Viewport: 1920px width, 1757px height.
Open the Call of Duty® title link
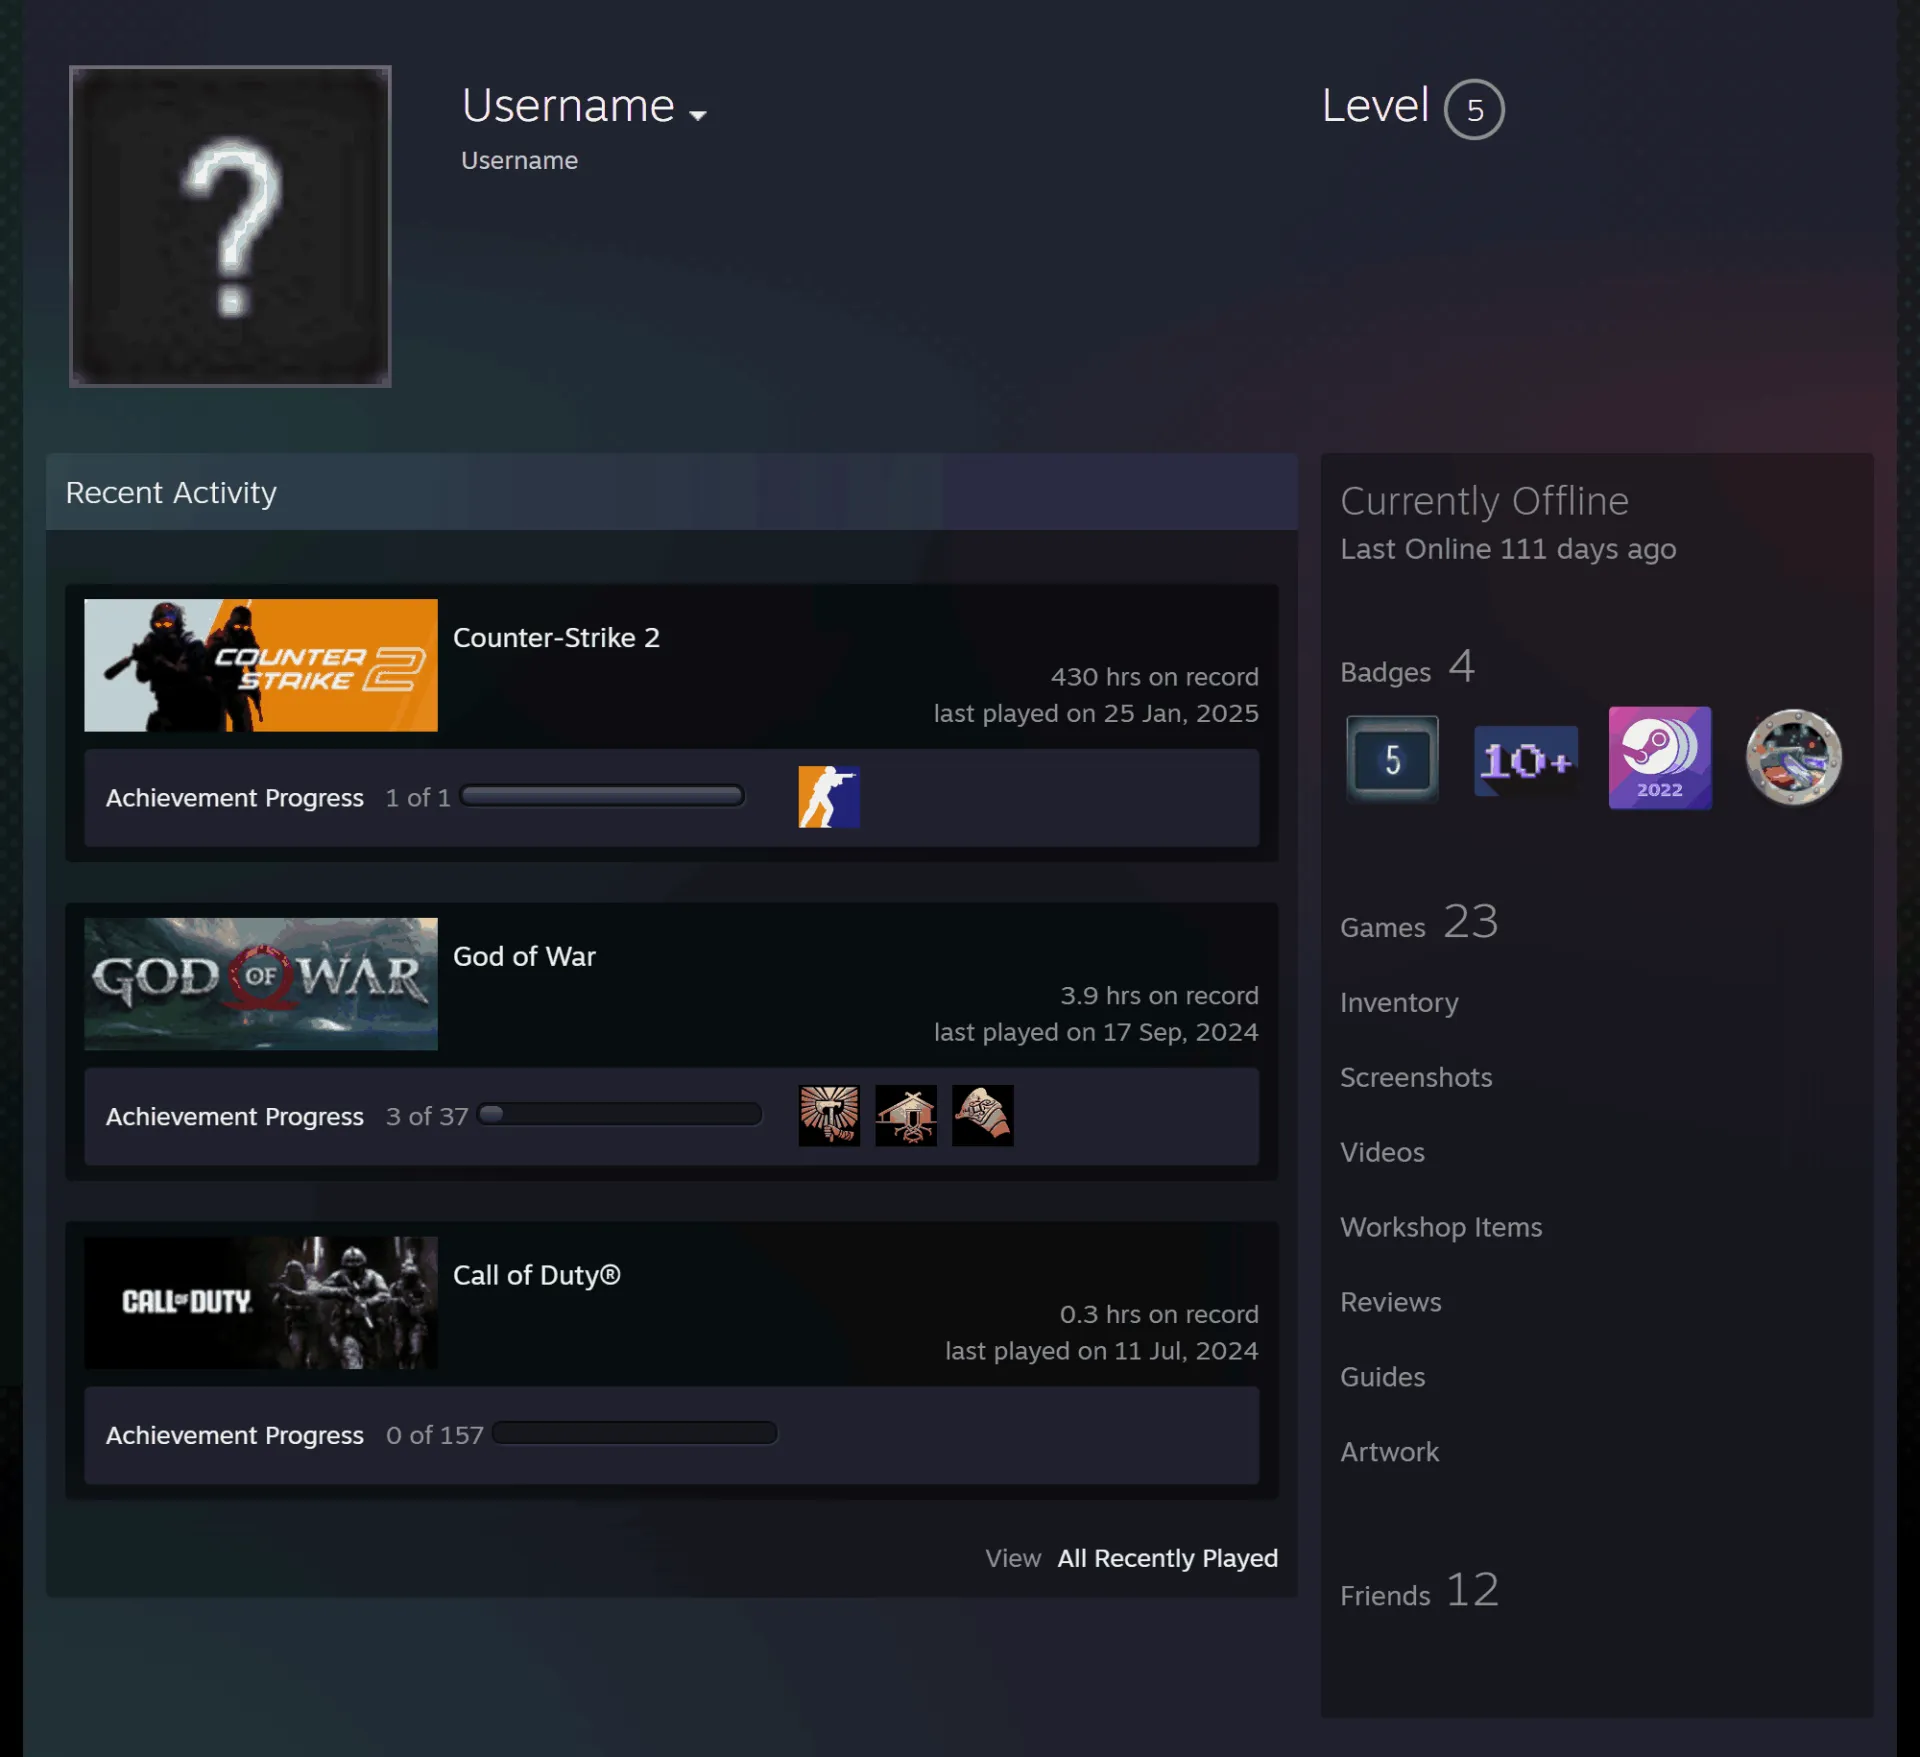(537, 1275)
